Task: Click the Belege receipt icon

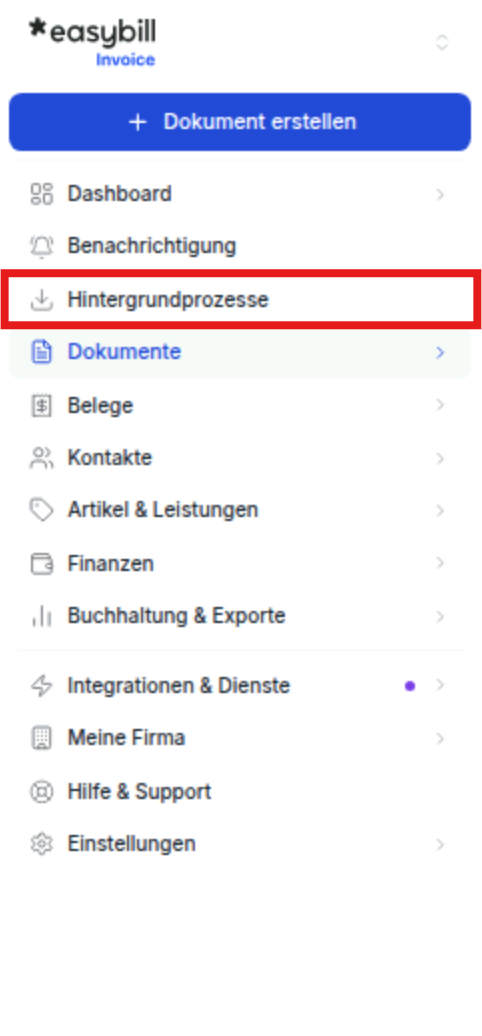Action: 42,405
